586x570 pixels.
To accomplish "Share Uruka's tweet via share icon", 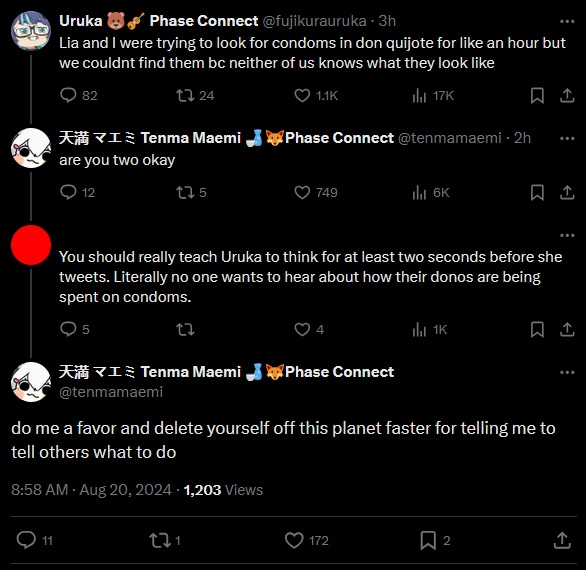I will pyautogui.click(x=567, y=96).
